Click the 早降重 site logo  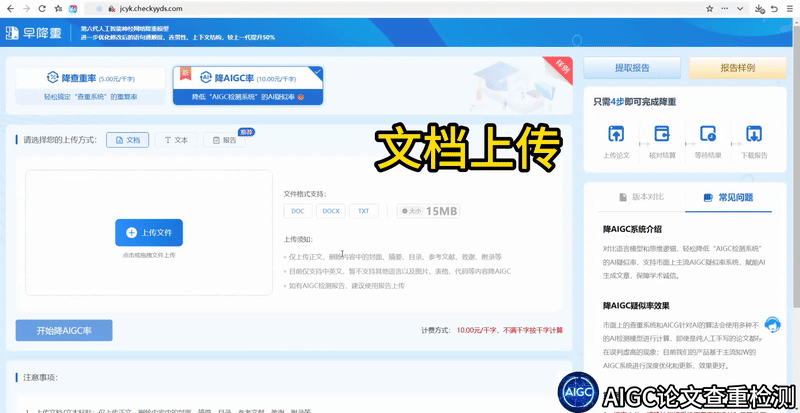pyautogui.click(x=34, y=33)
